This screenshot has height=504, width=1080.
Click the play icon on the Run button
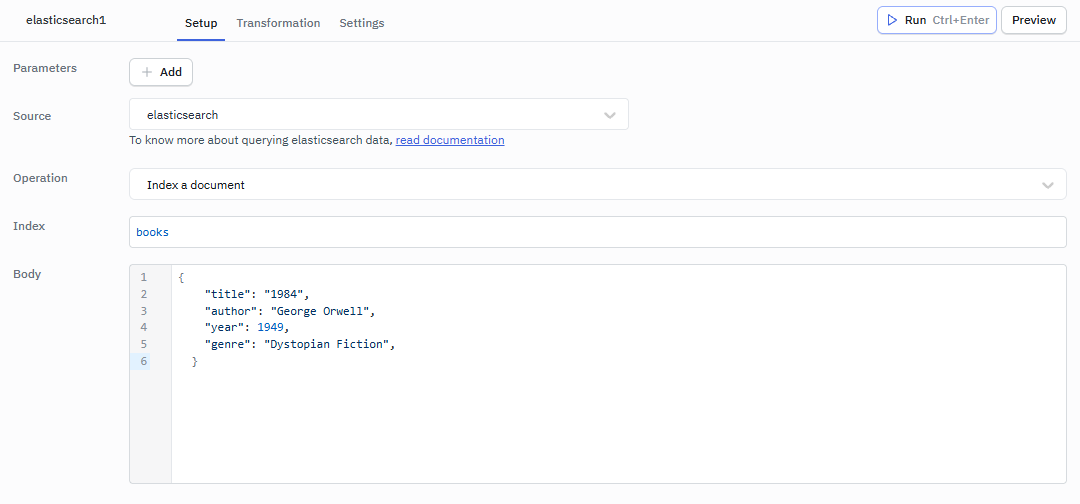point(892,20)
